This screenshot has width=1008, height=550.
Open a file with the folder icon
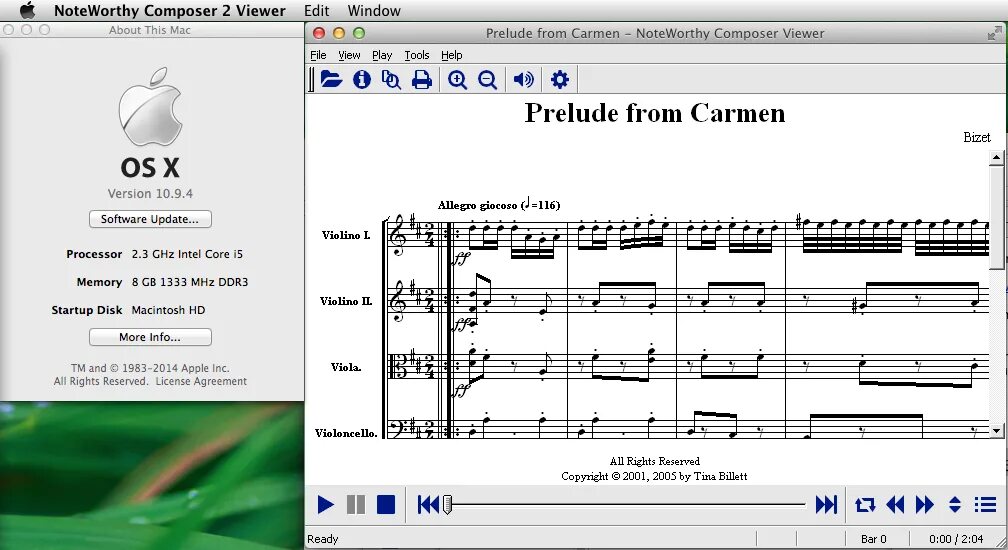point(331,79)
